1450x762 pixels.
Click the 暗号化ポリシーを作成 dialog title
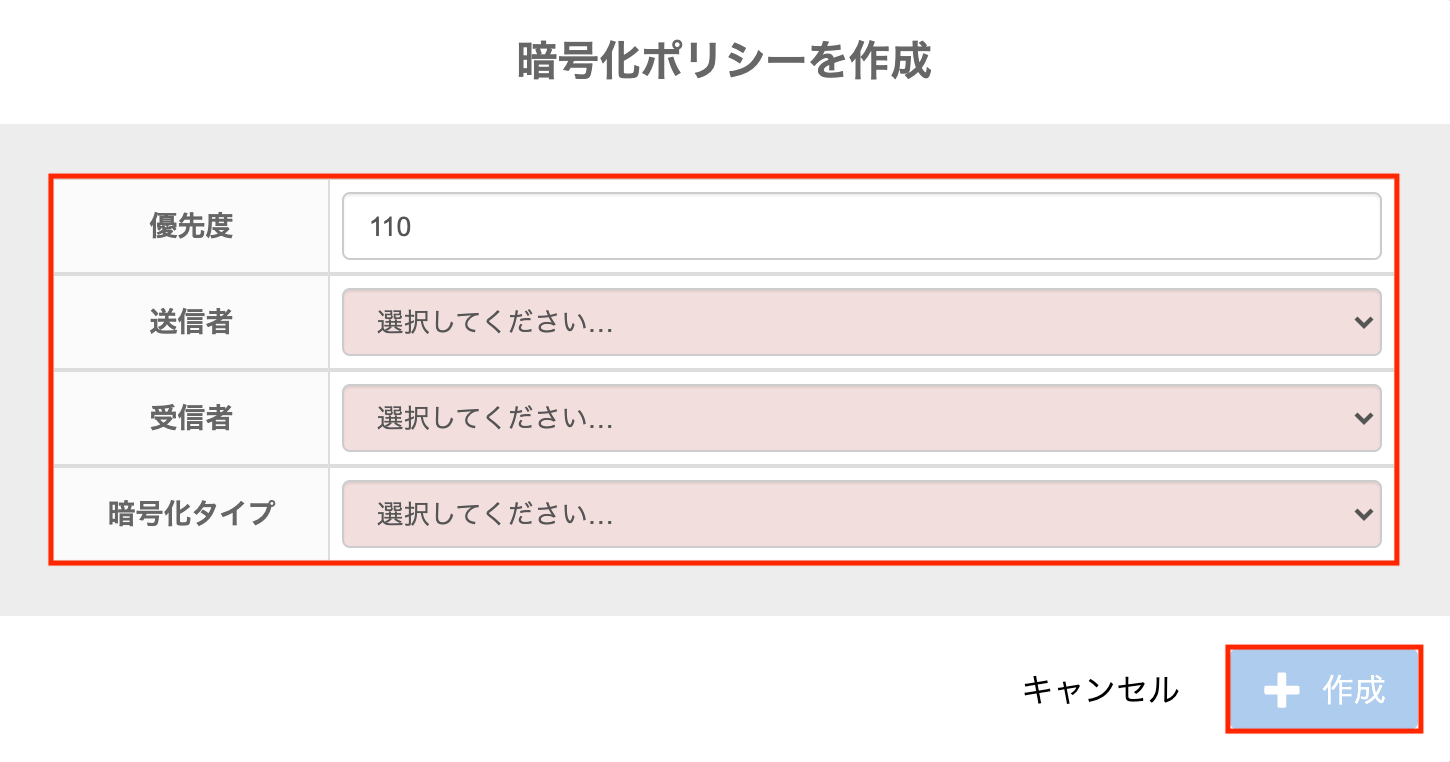(724, 62)
